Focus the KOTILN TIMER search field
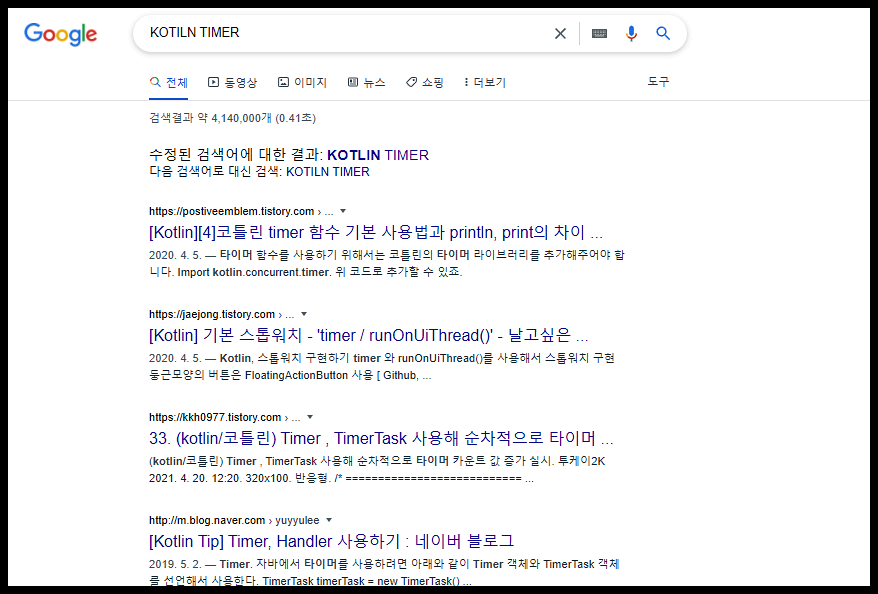 [347, 33]
